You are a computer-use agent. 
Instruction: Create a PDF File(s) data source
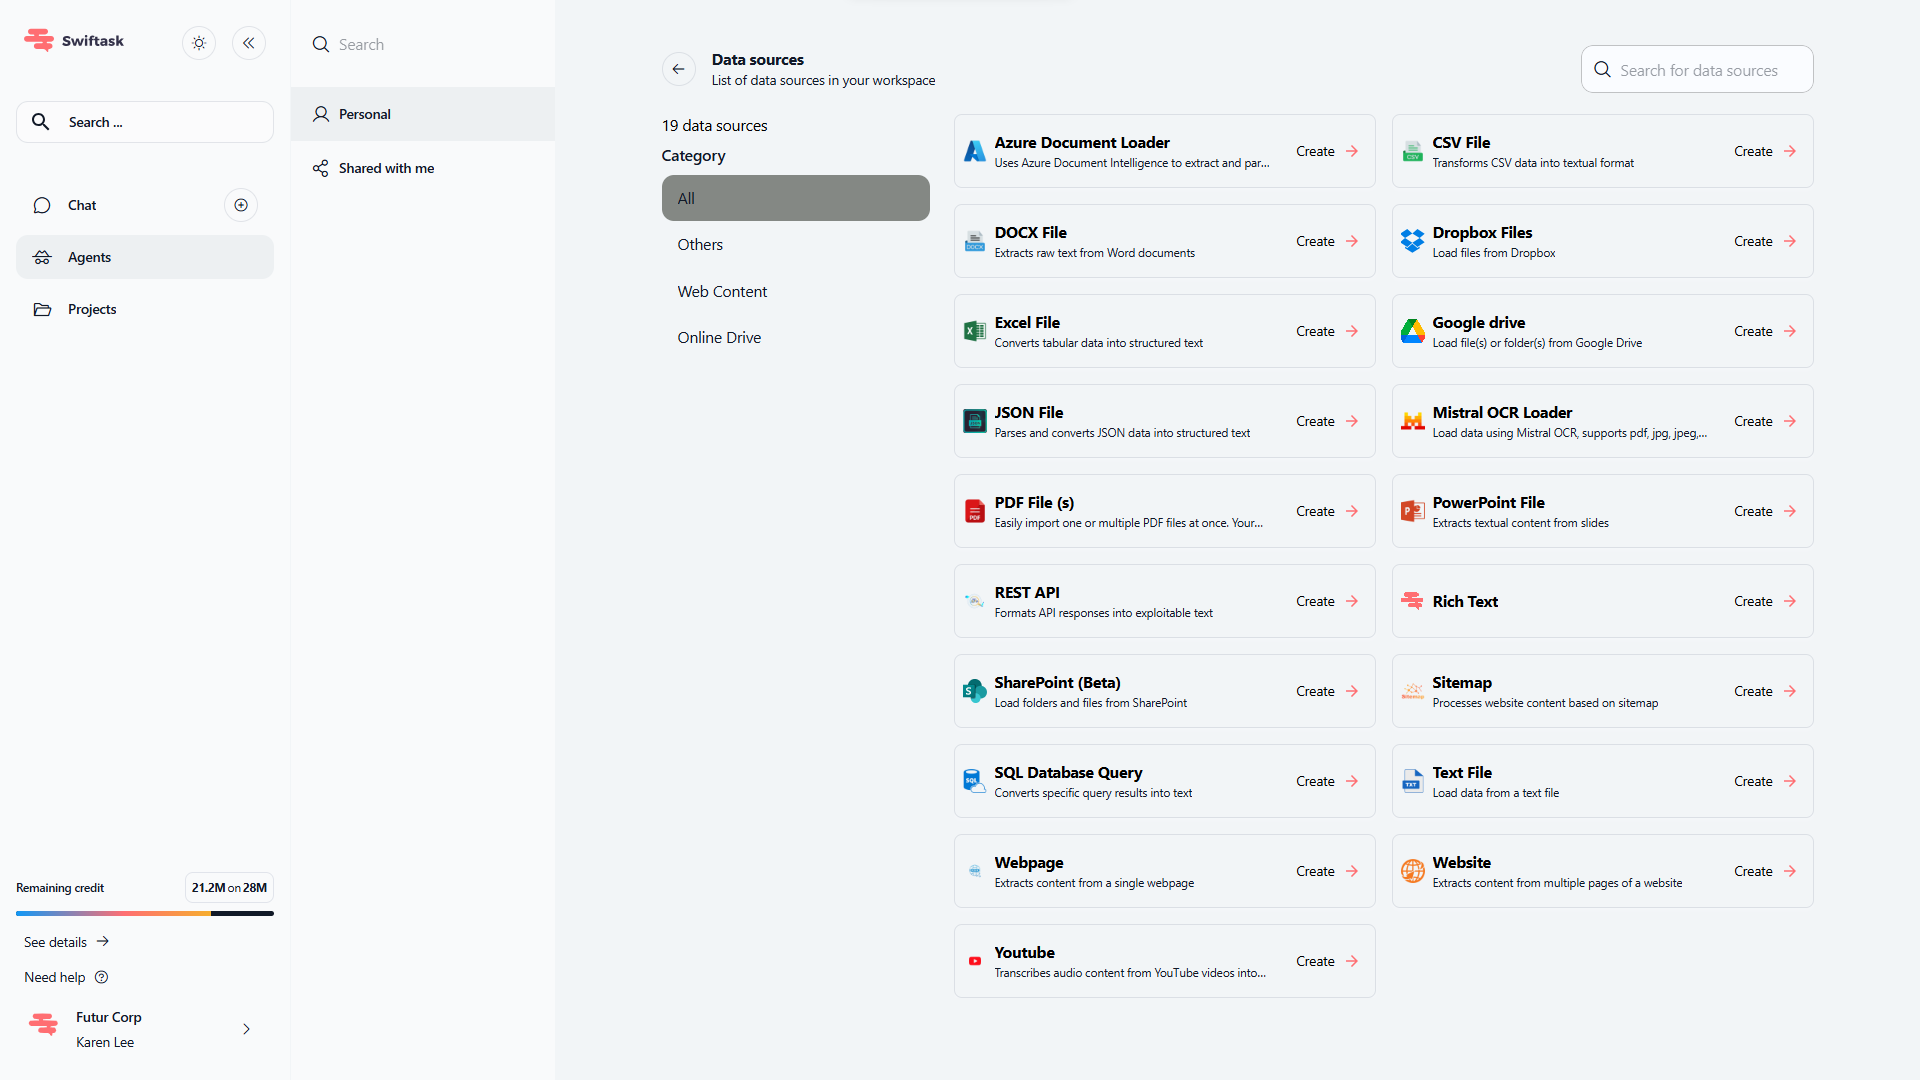click(1326, 511)
